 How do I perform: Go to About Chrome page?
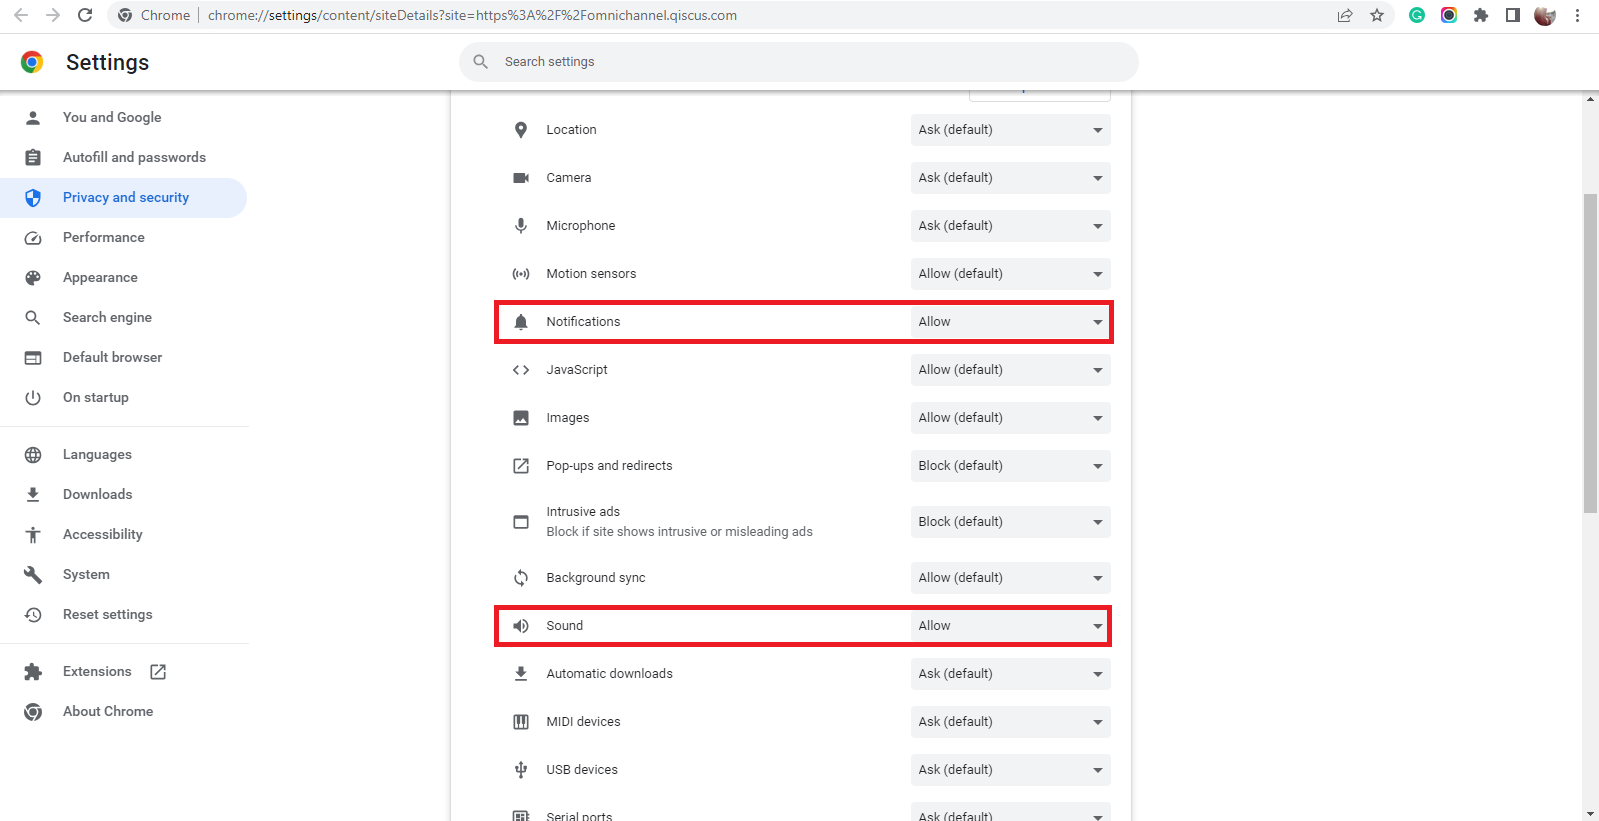click(108, 712)
